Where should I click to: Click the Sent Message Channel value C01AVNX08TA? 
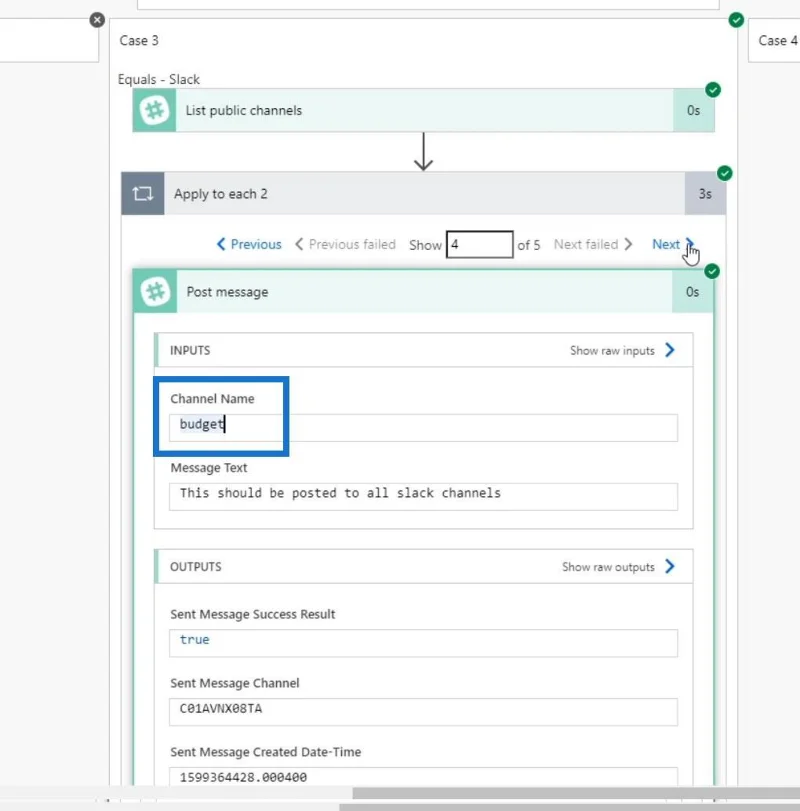[221, 709]
